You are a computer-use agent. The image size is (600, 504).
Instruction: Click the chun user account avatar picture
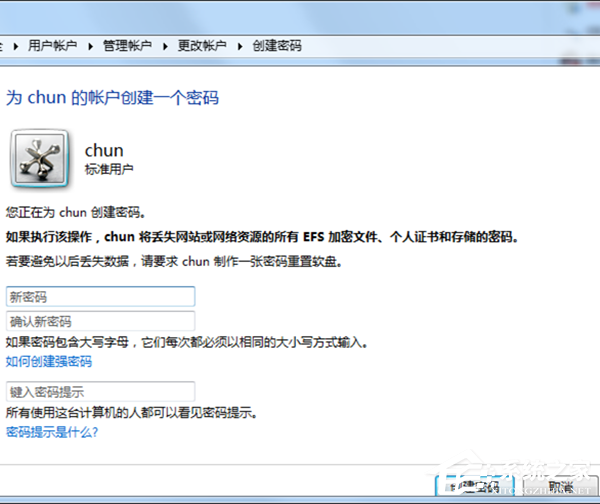(39, 159)
